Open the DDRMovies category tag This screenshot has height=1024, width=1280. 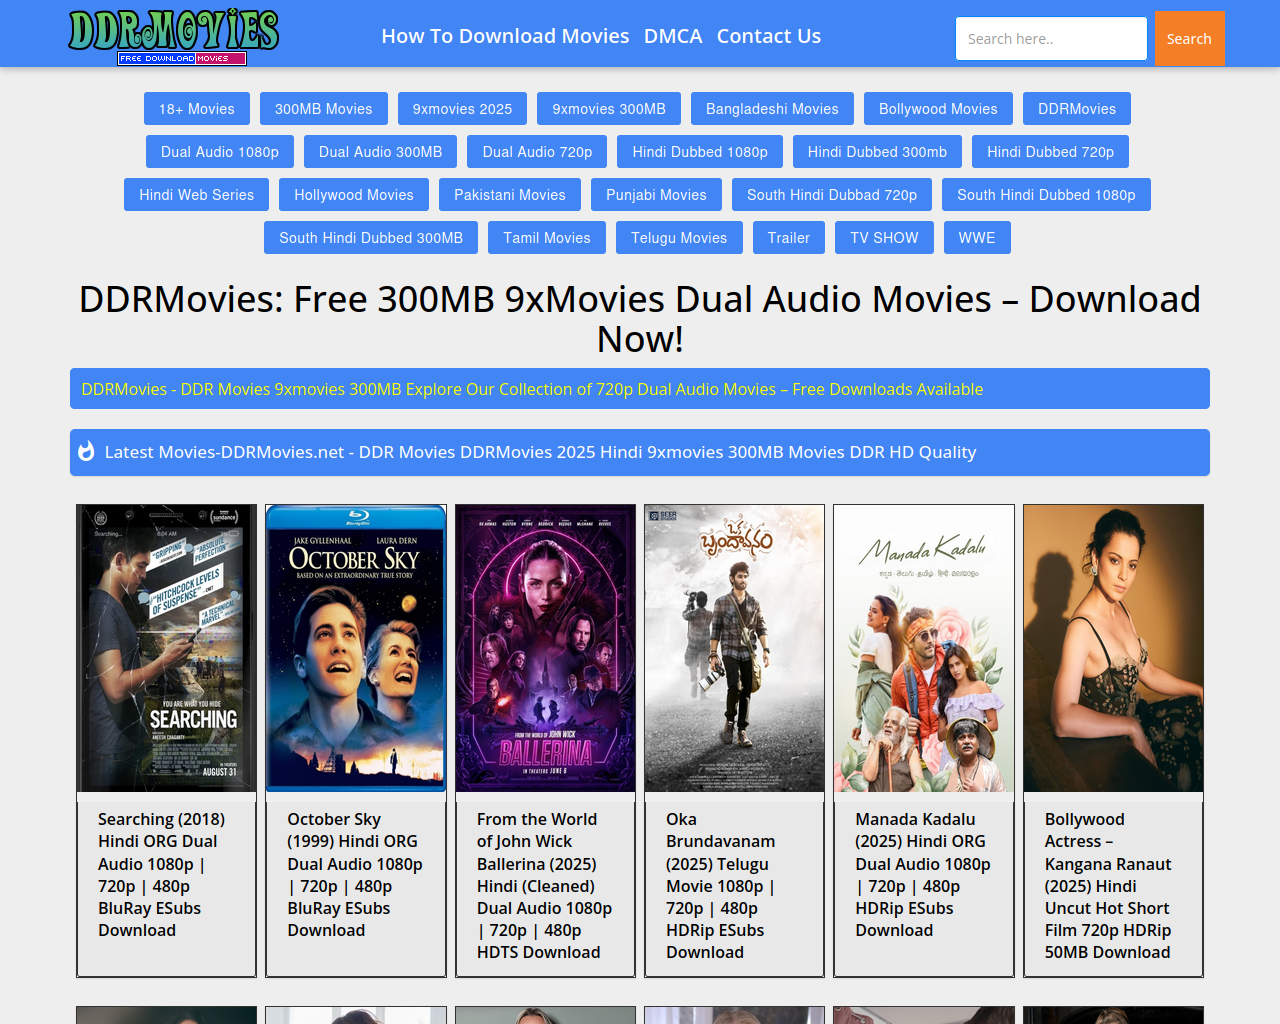[1077, 109]
